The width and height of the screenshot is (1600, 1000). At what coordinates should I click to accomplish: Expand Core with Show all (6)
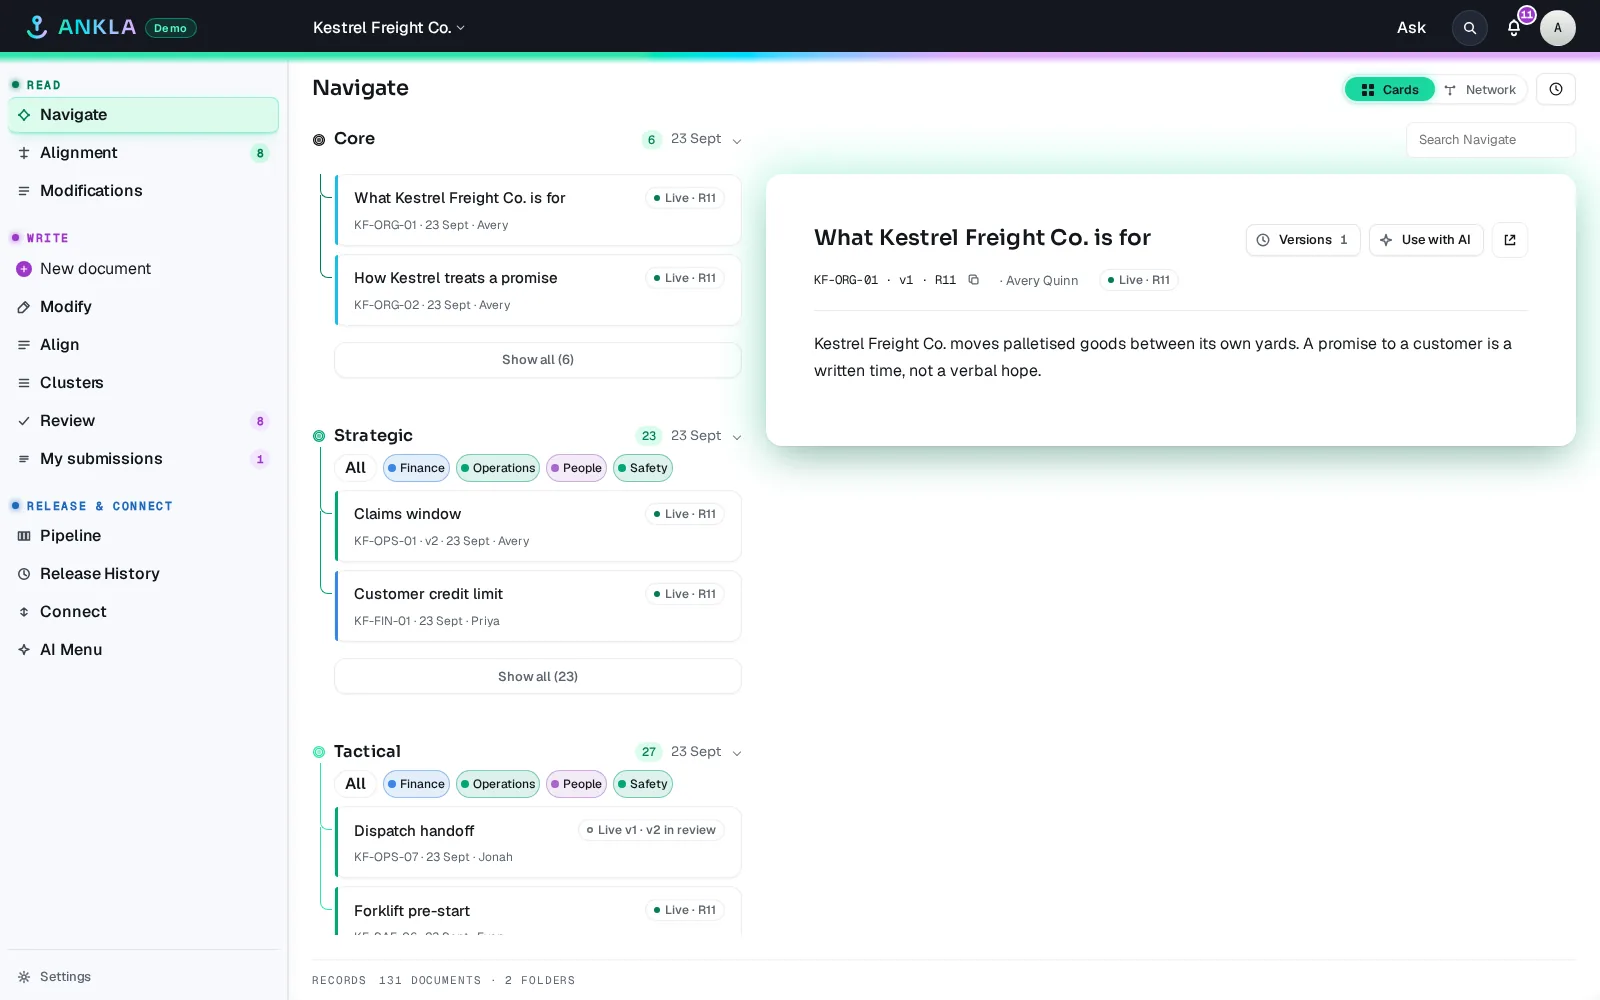point(538,360)
